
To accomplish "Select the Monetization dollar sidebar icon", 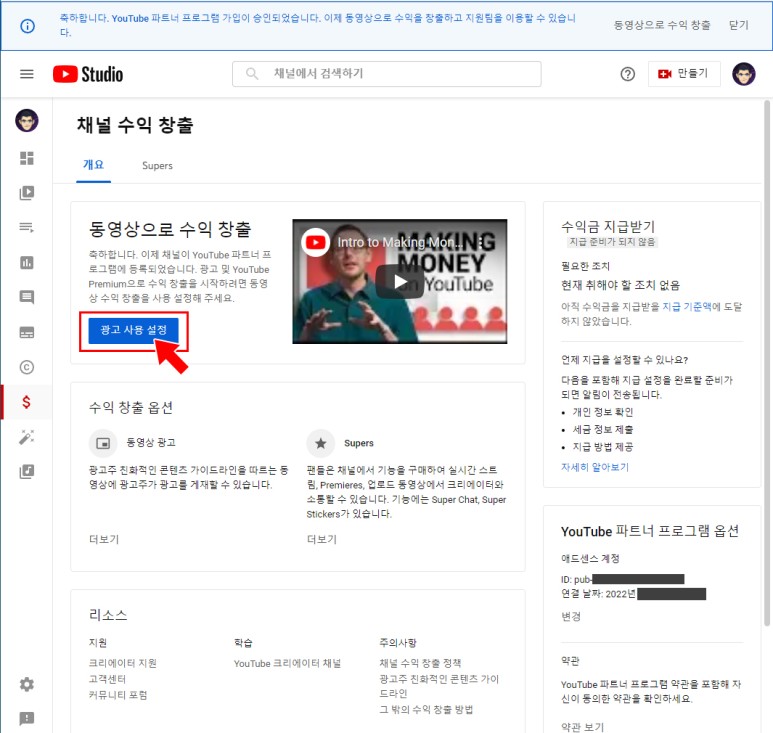I will pos(27,402).
